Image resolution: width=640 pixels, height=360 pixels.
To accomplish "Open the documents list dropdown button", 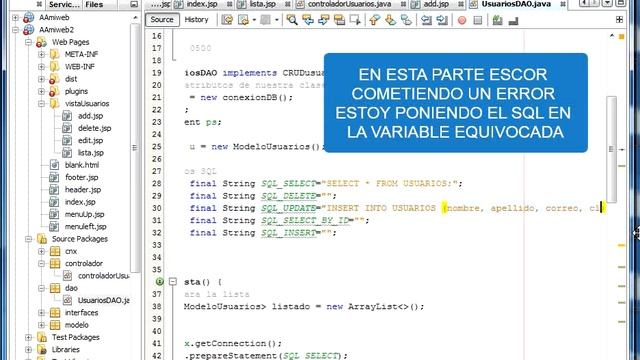I will (608, 3).
